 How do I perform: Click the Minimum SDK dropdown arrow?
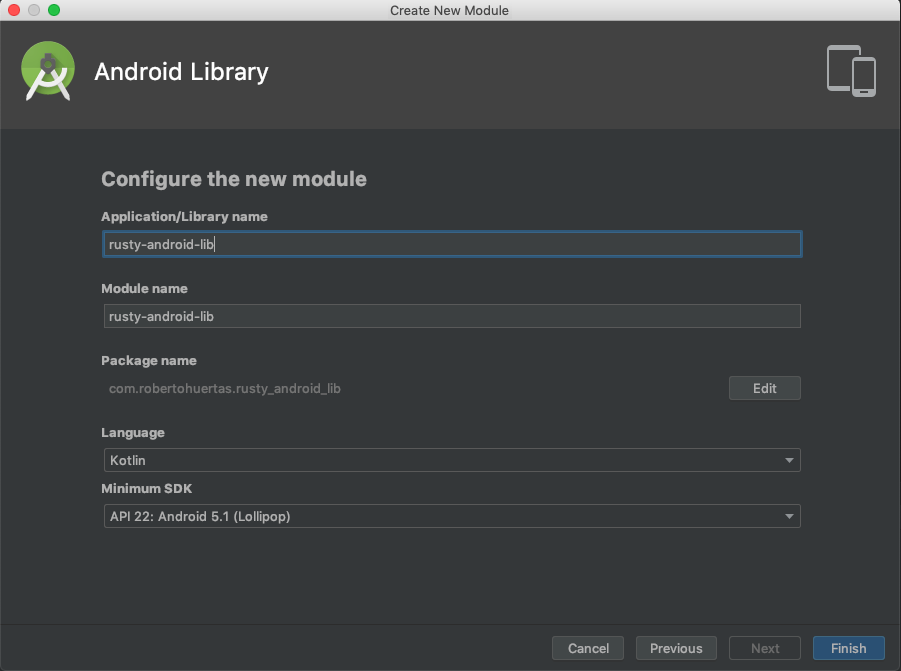pyautogui.click(x=789, y=516)
